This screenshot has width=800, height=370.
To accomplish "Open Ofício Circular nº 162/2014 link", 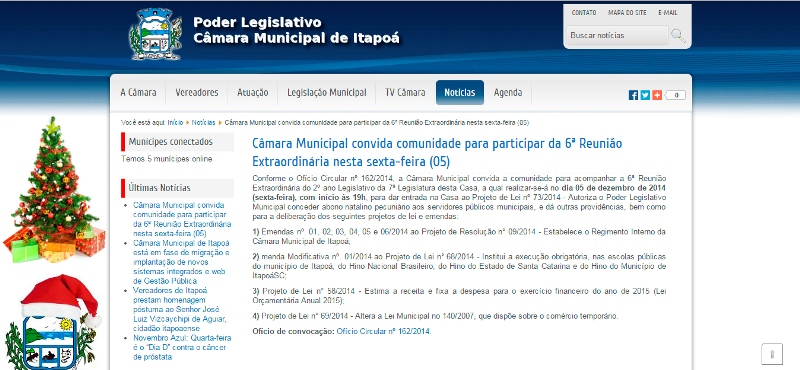I will (384, 331).
